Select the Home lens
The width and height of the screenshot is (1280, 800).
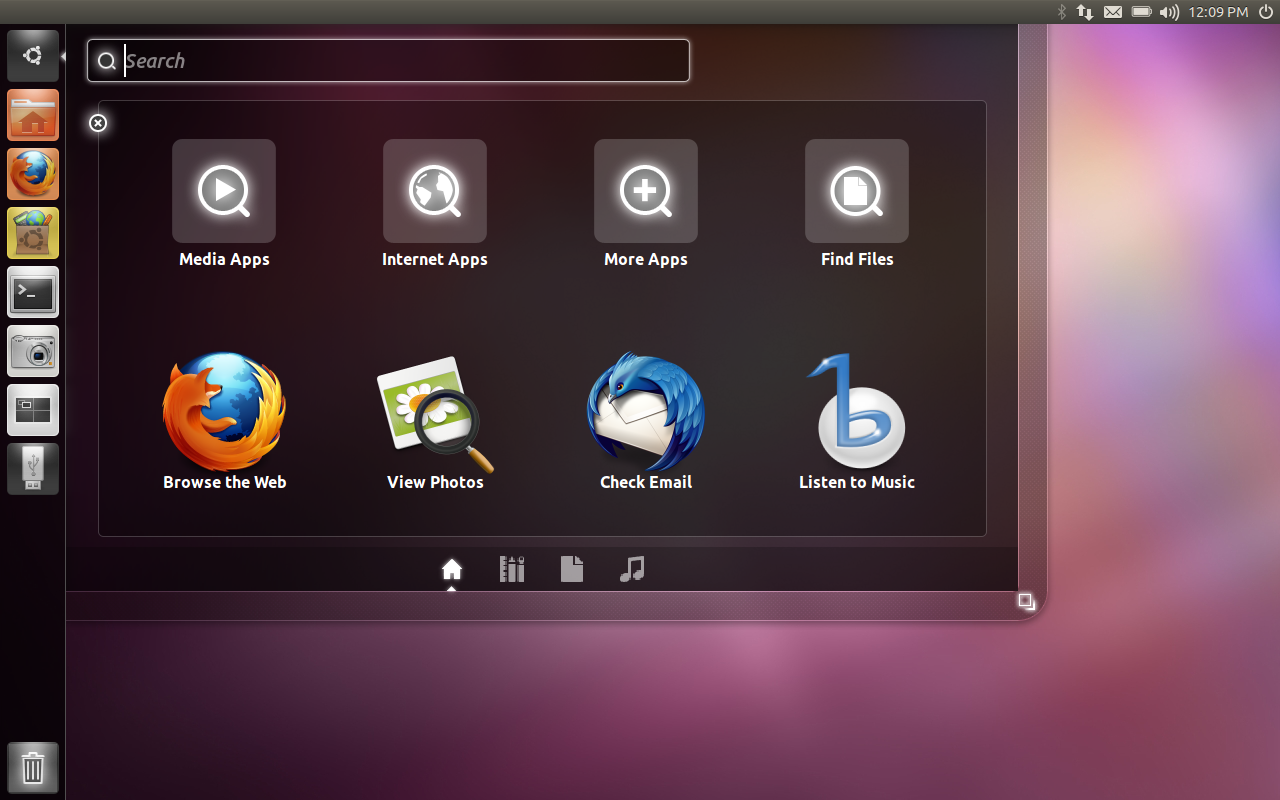pyautogui.click(x=451, y=568)
